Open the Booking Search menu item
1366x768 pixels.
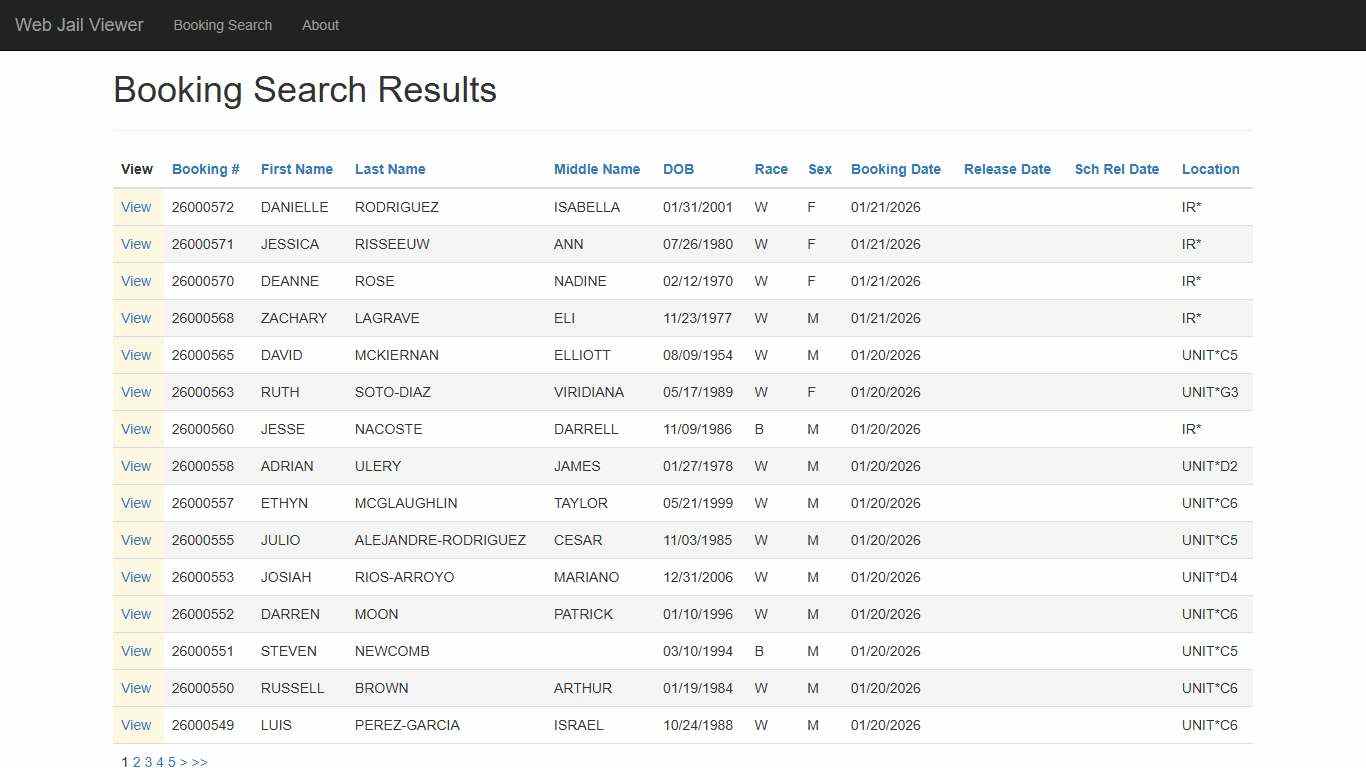coord(222,25)
